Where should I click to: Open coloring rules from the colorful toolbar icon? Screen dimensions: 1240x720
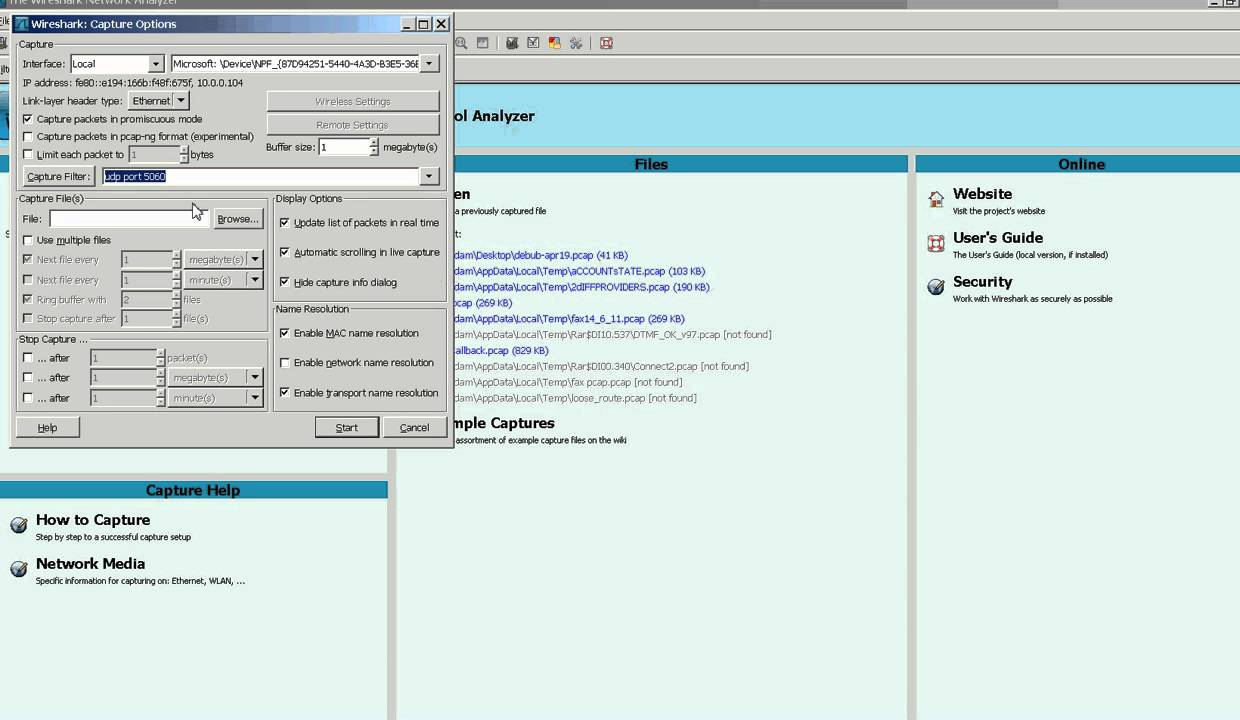[x=554, y=43]
